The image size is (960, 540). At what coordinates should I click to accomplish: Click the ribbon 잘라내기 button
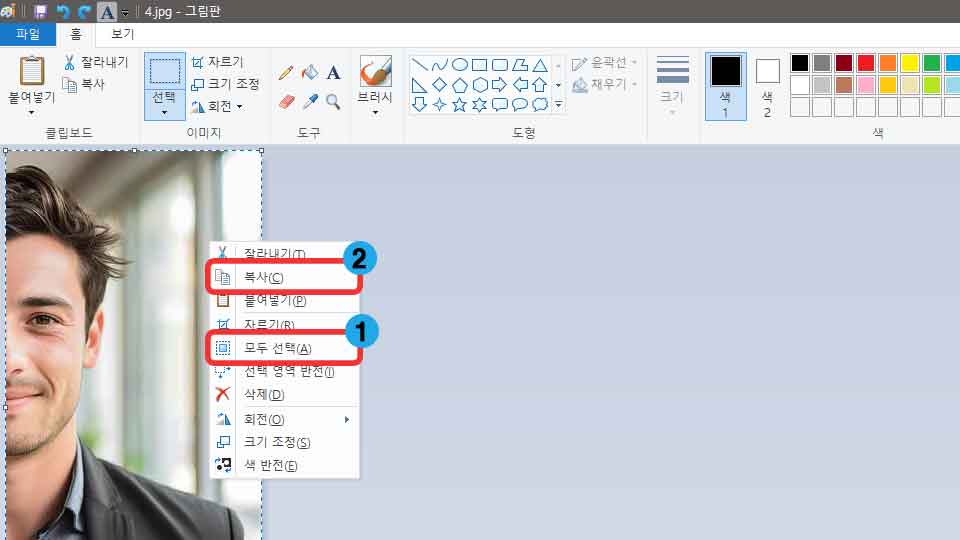96,62
